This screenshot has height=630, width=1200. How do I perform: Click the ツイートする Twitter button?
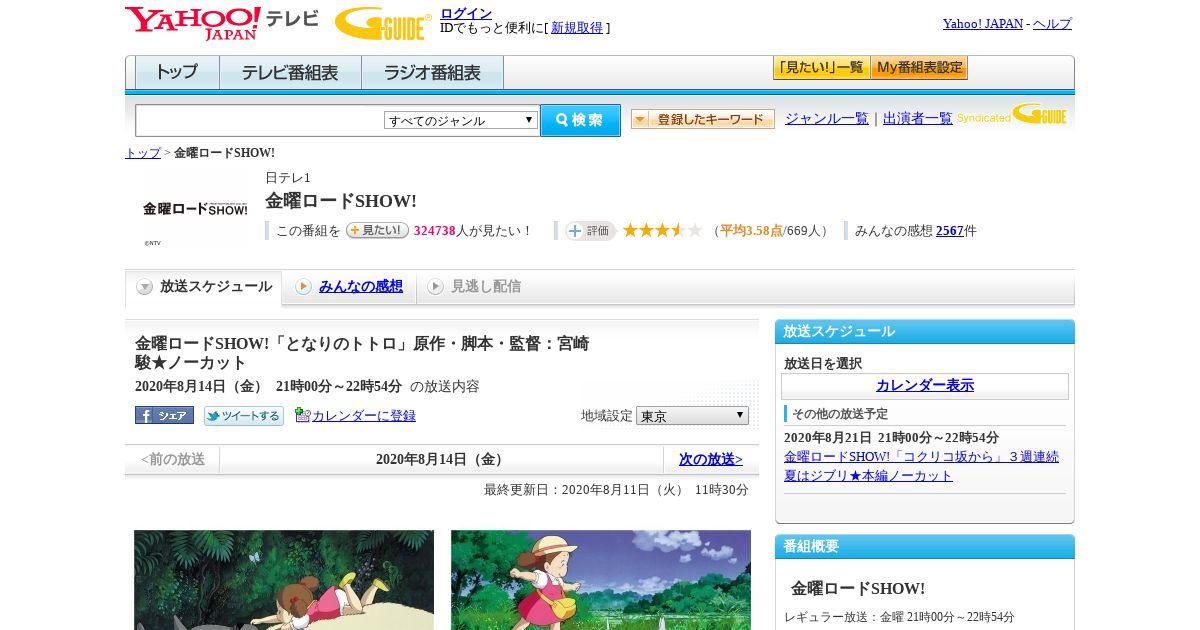(244, 416)
